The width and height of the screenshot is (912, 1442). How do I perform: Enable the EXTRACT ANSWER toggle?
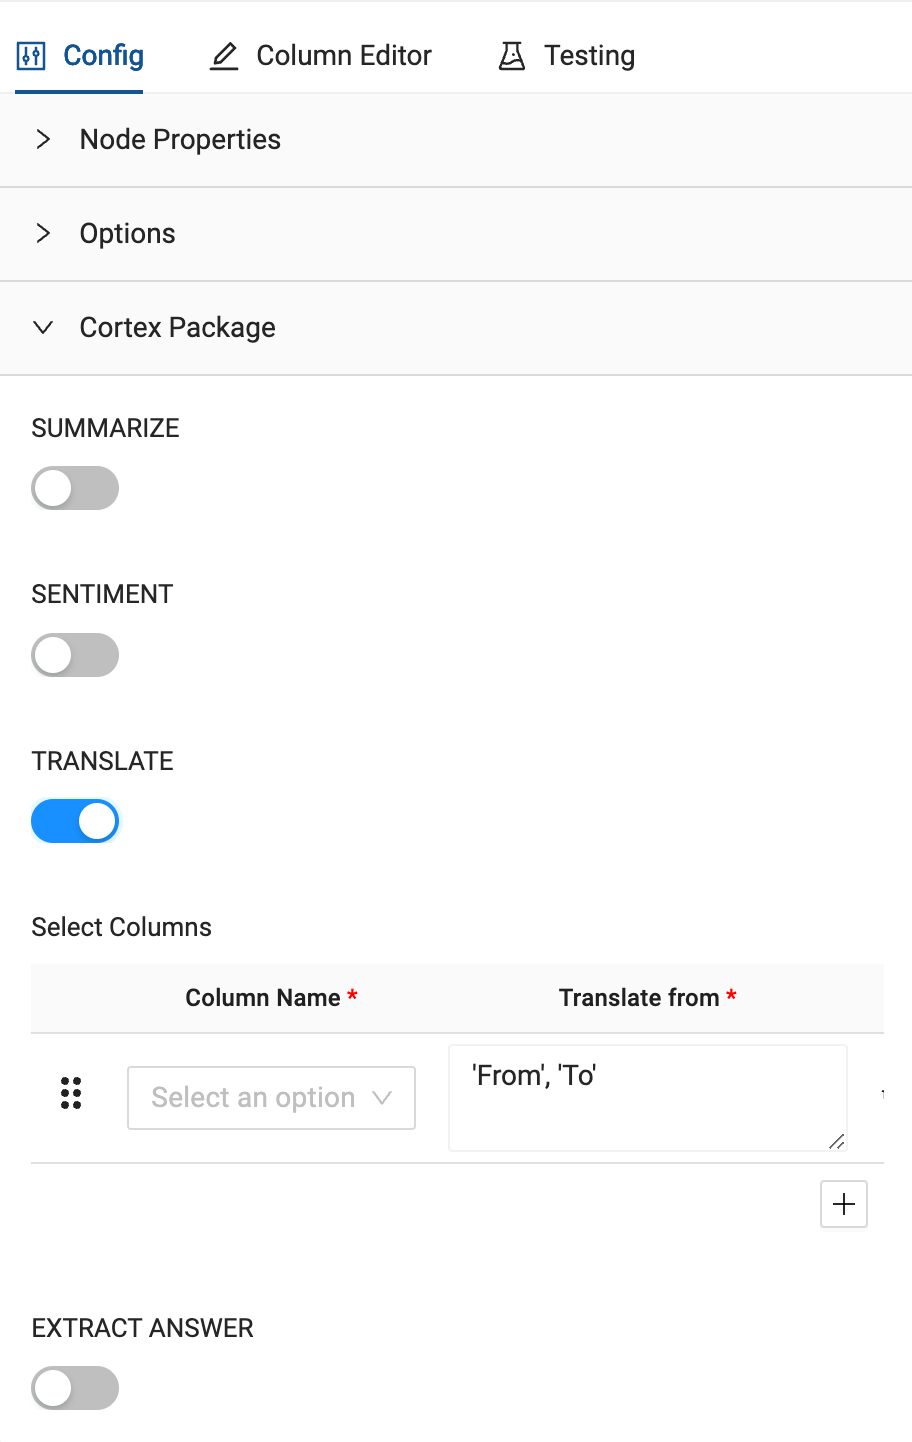point(75,1388)
